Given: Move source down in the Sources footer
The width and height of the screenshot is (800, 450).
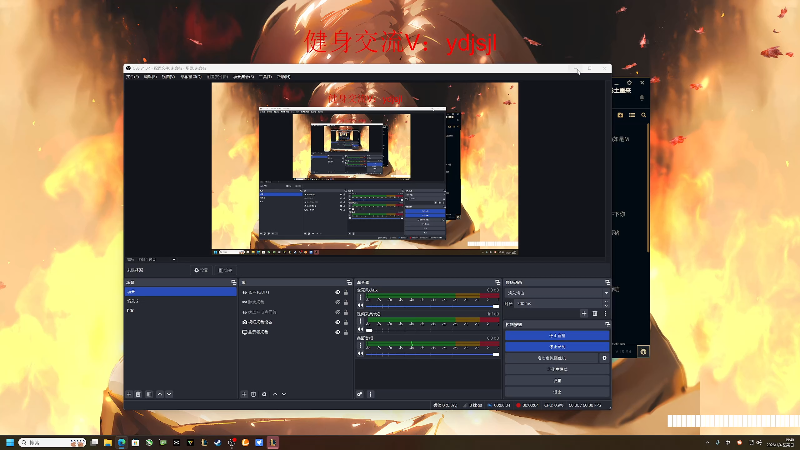Looking at the screenshot, I should [284, 394].
